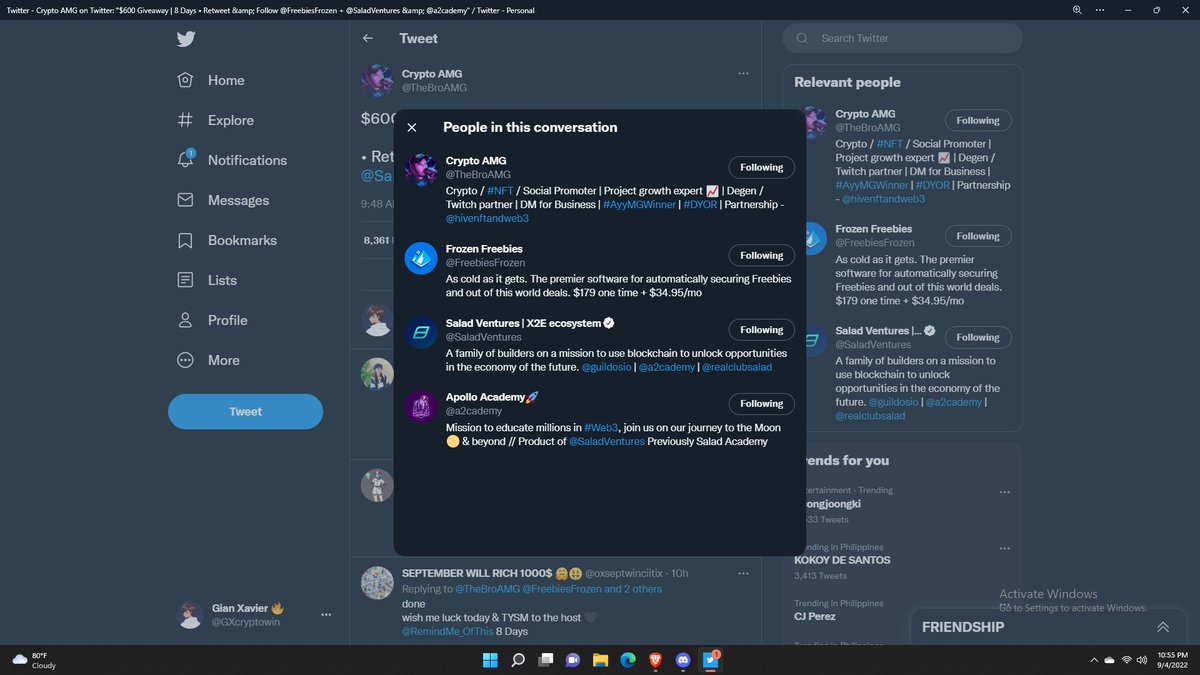The height and width of the screenshot is (675, 1200).
Task: Toggle Following for Crypto AMG in Relevant people
Action: coord(977,120)
